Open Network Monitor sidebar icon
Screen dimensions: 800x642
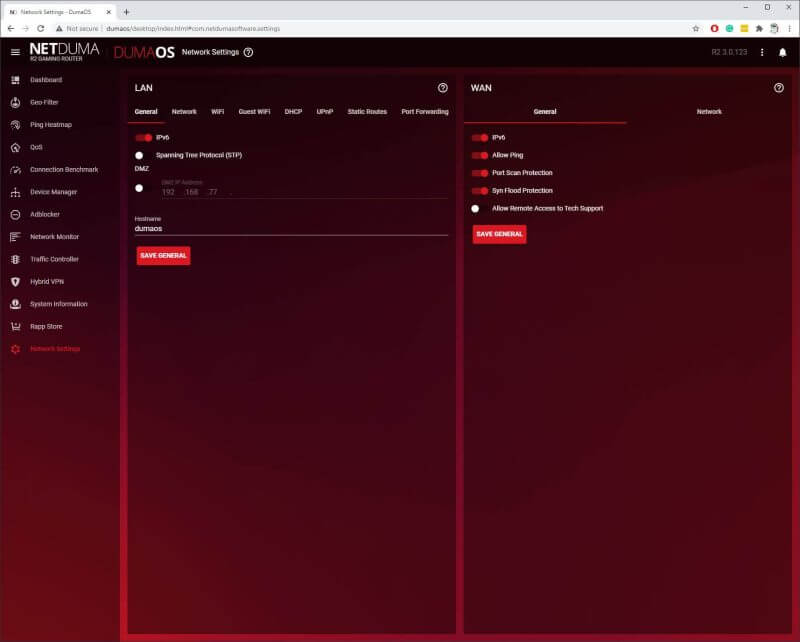[x=15, y=237]
